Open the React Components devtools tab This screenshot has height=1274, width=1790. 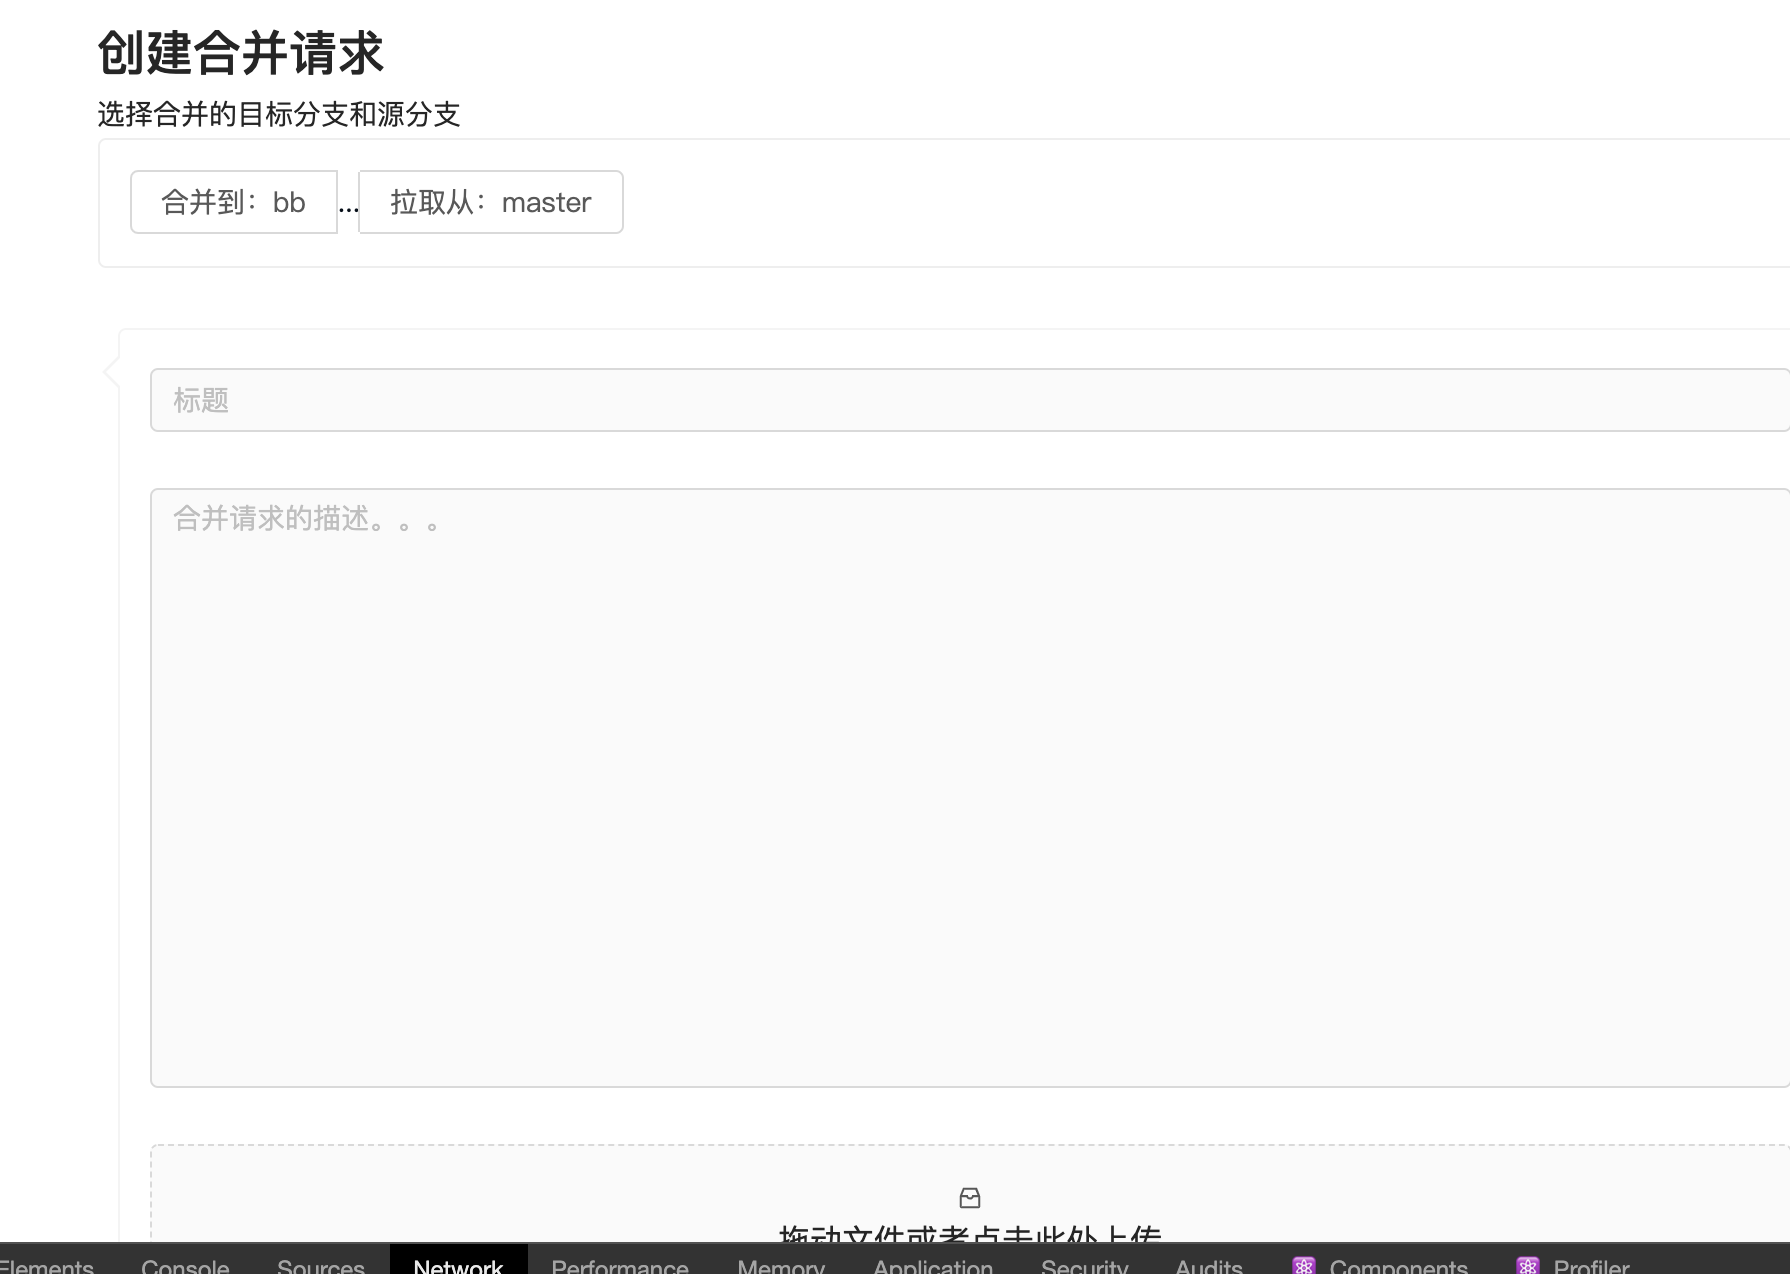coord(1380,1263)
